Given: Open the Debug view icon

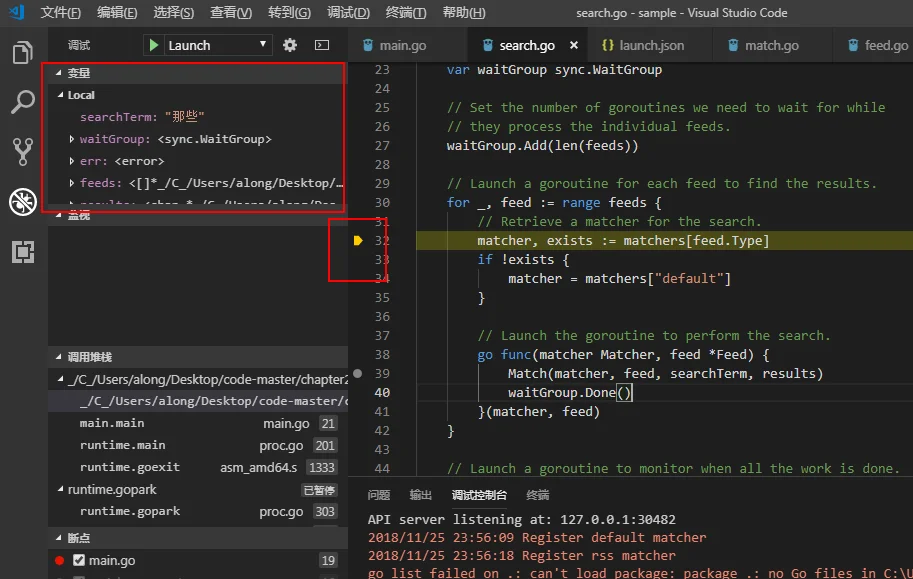Looking at the screenshot, I should pyautogui.click(x=23, y=202).
